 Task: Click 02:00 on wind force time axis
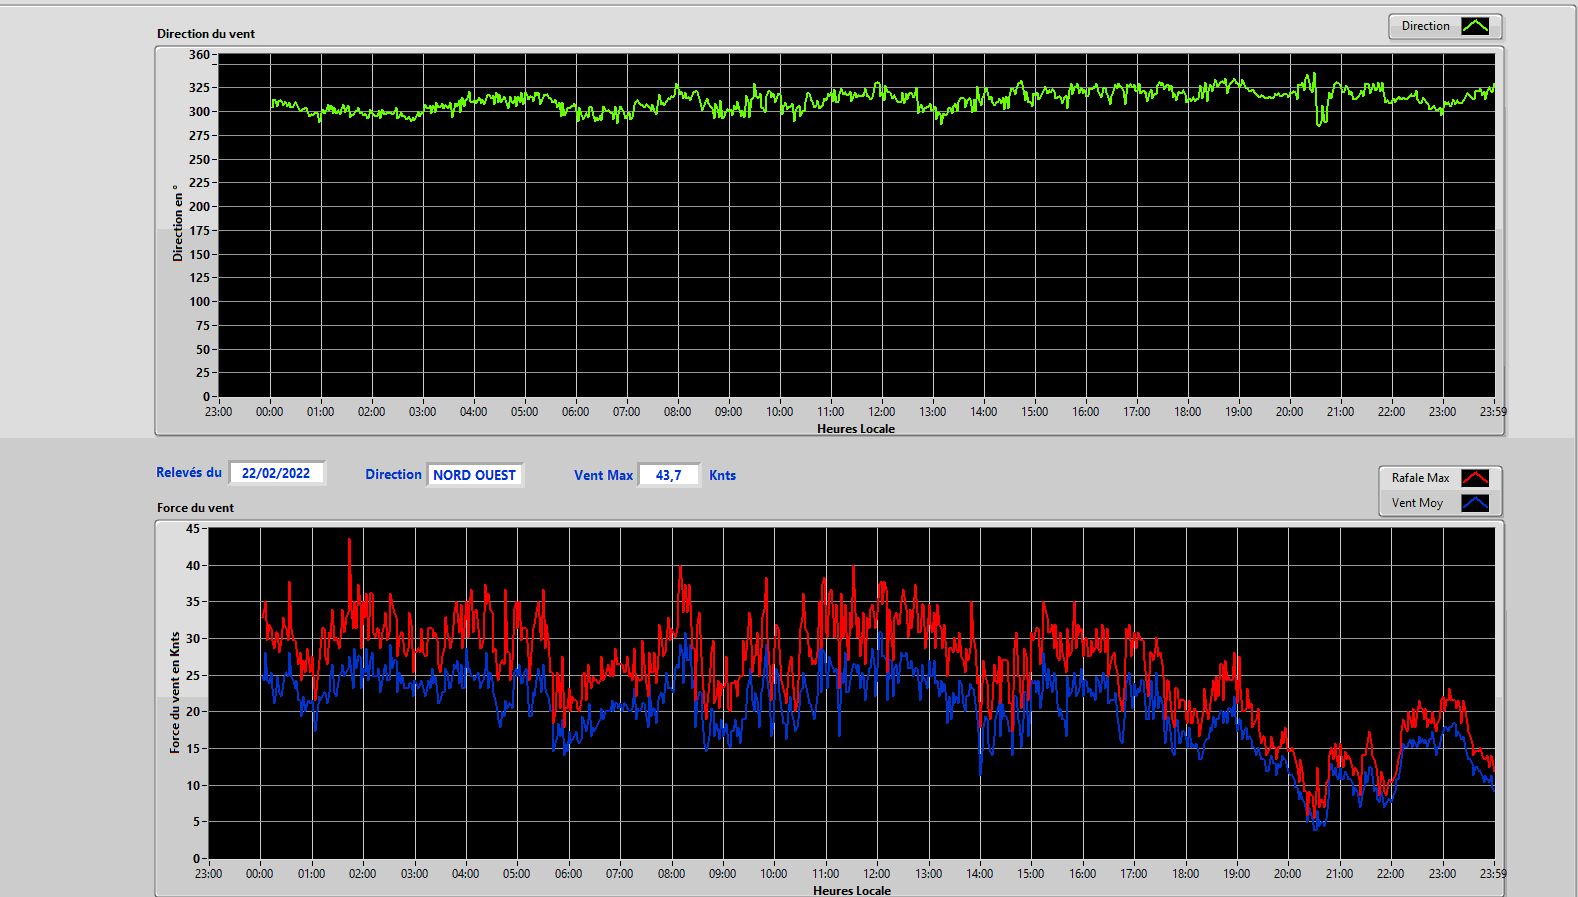pyautogui.click(x=362, y=874)
